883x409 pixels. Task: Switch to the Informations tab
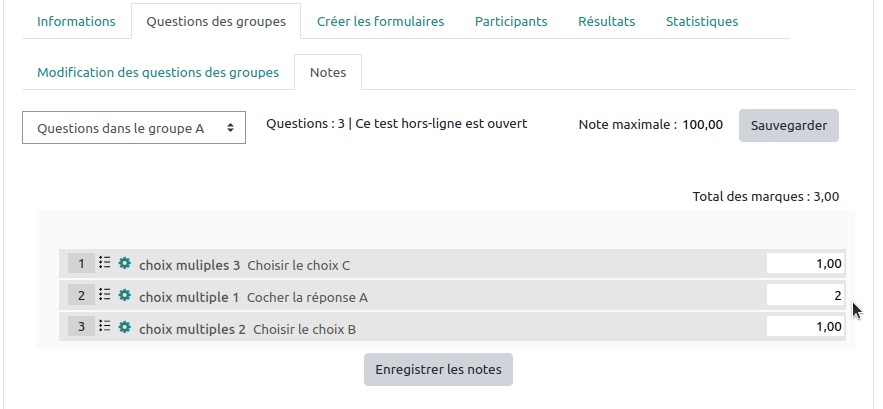coord(76,21)
